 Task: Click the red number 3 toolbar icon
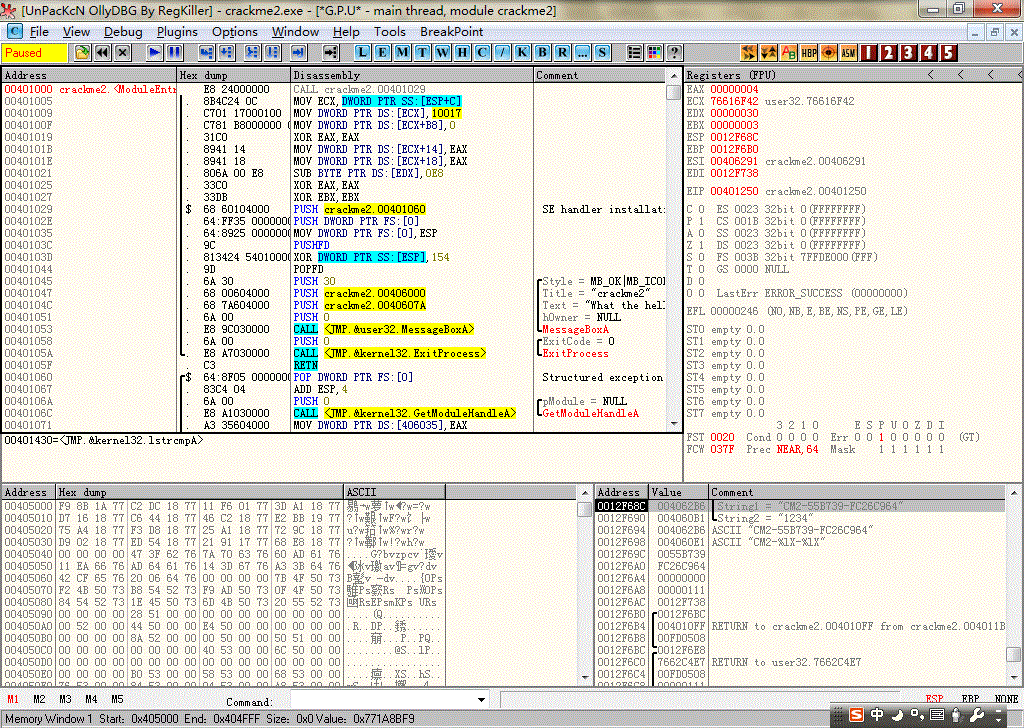908,52
